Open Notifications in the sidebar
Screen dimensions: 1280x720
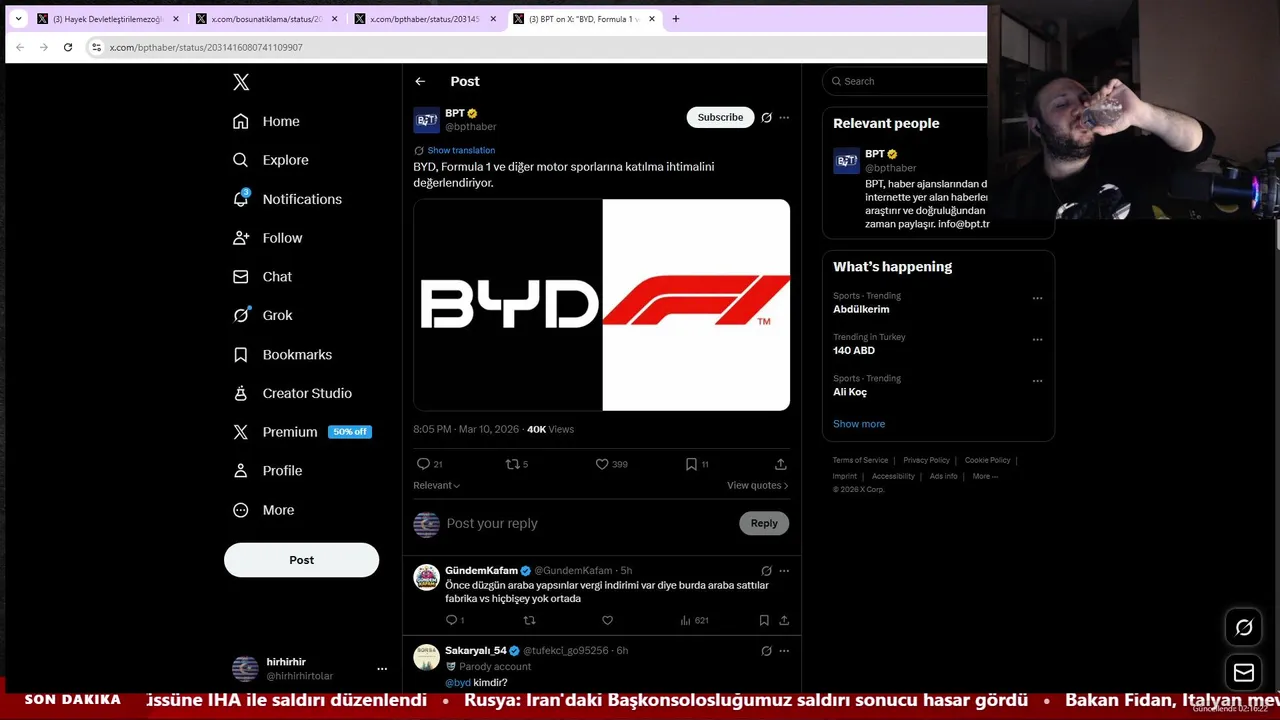(287, 199)
